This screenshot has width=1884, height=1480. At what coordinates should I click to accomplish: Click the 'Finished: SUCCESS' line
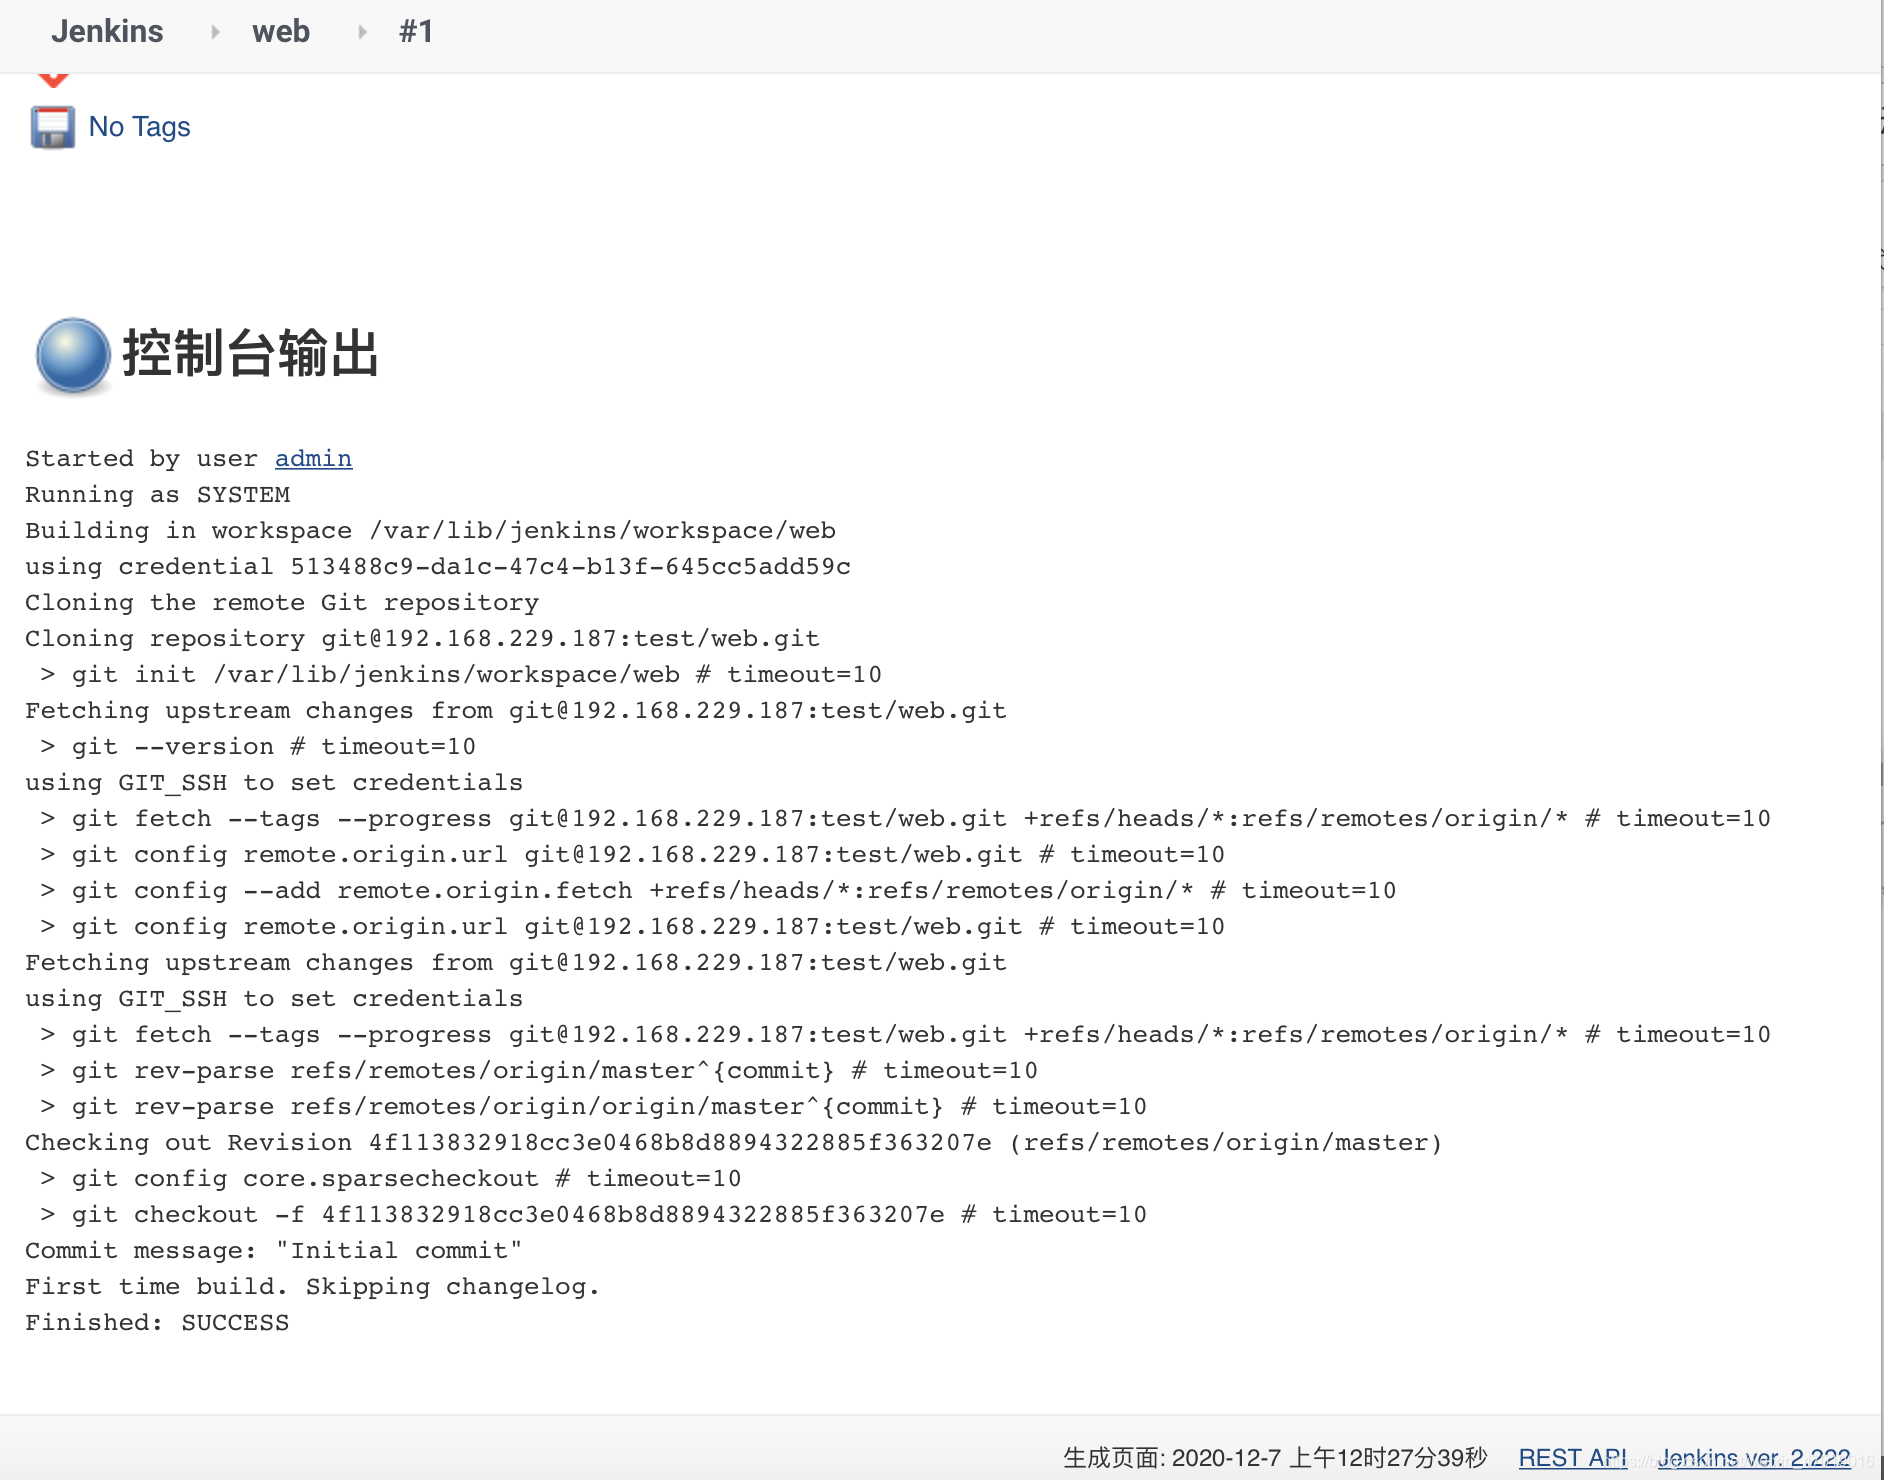pos(157,1322)
